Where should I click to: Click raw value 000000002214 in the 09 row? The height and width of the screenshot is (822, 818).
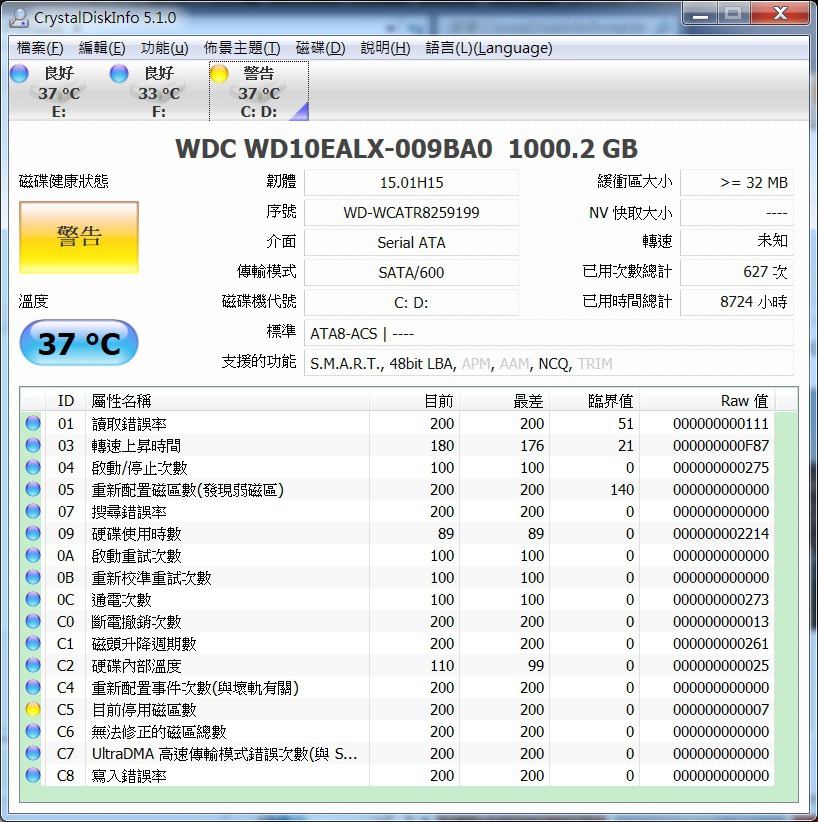tap(721, 533)
